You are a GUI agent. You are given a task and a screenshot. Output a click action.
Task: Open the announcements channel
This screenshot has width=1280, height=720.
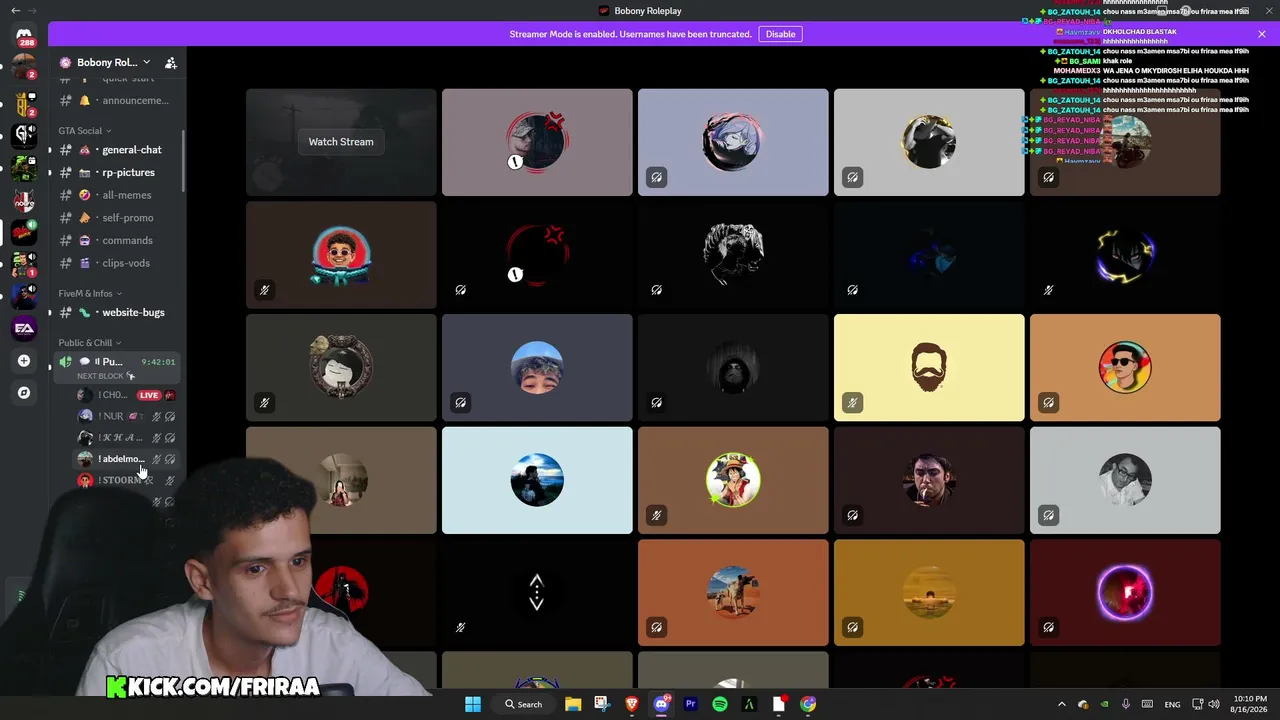pos(118,100)
